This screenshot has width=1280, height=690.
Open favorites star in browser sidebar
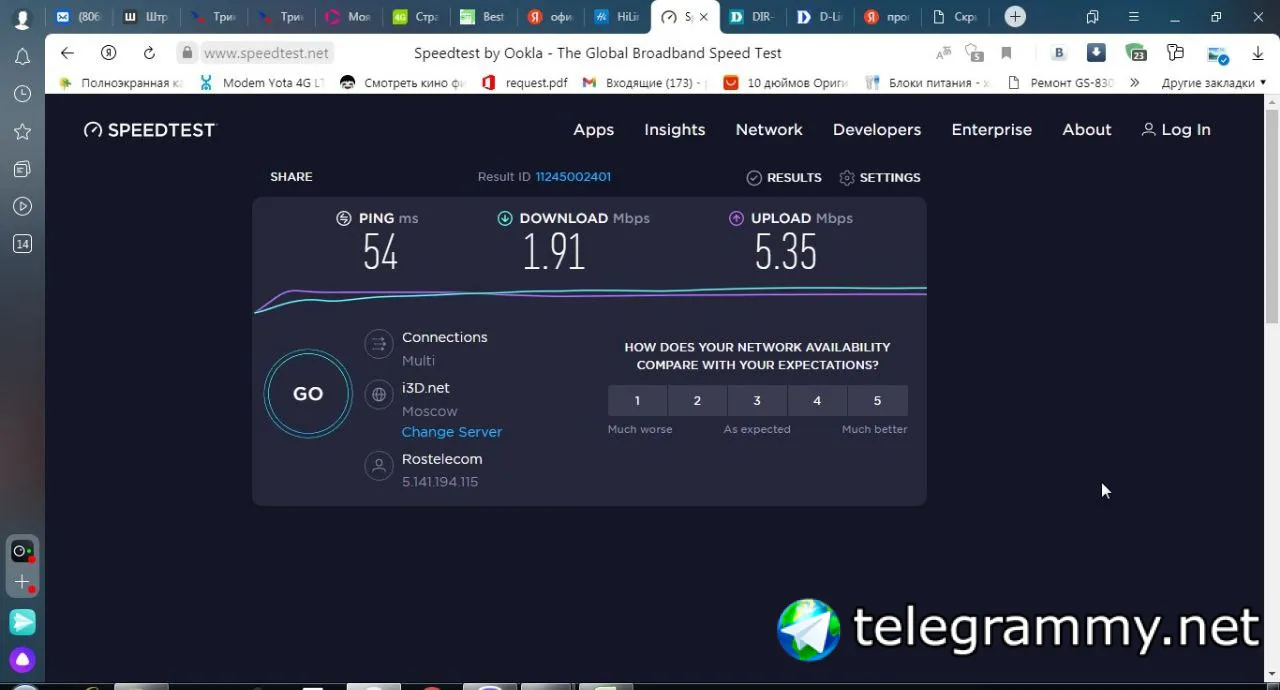pos(22,131)
